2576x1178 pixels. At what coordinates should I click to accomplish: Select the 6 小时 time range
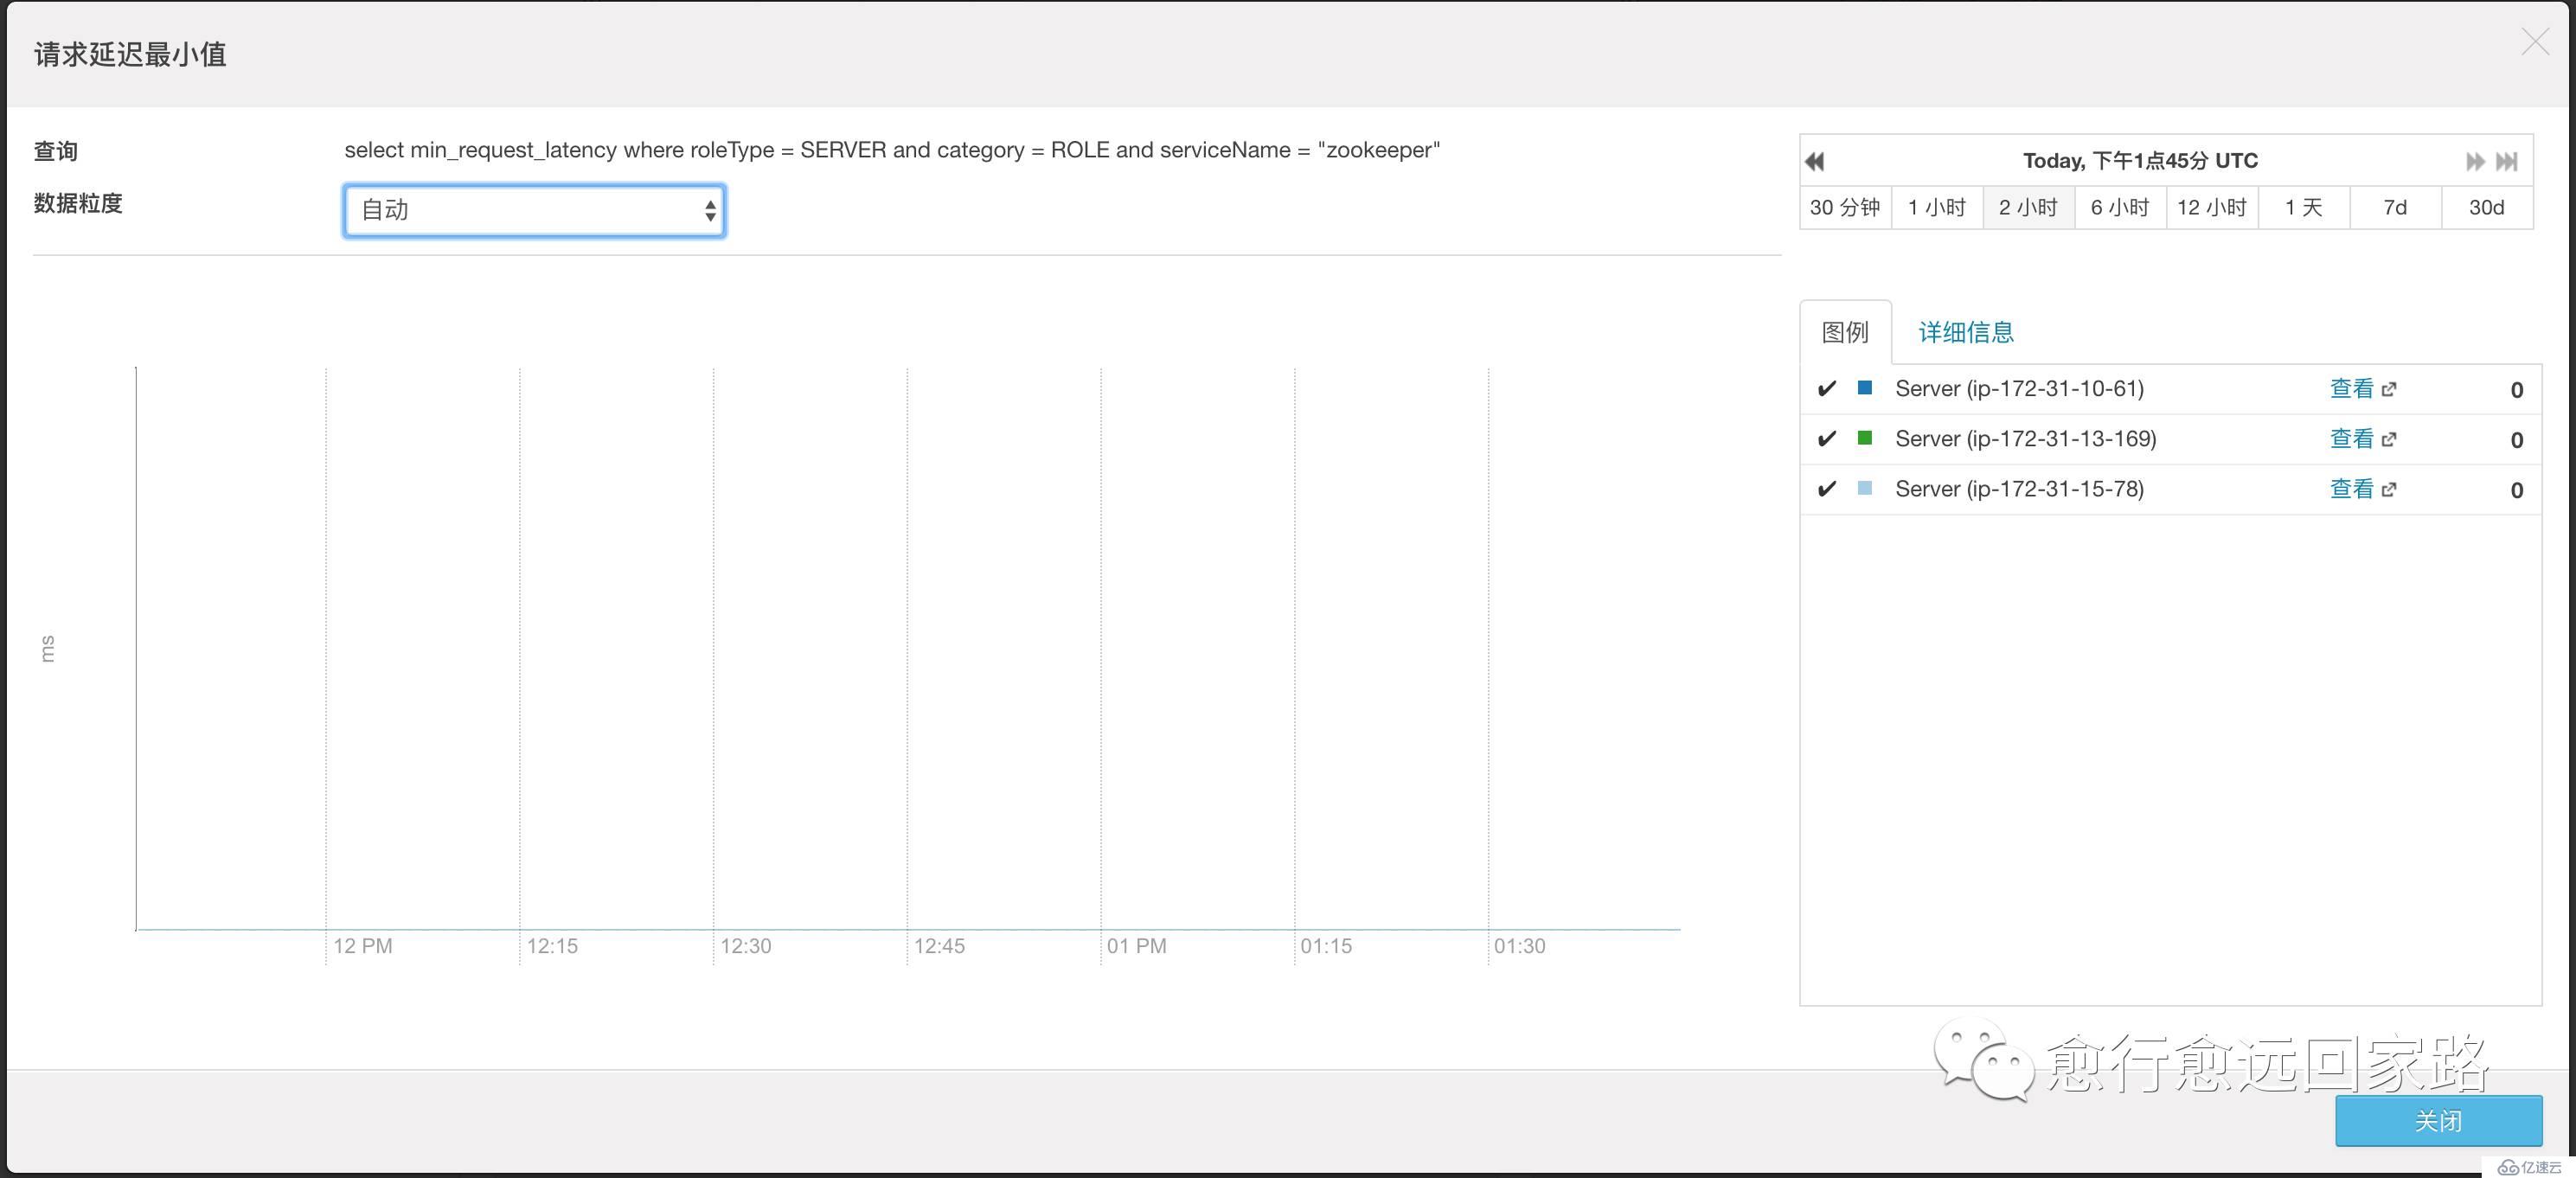pos(2120,207)
